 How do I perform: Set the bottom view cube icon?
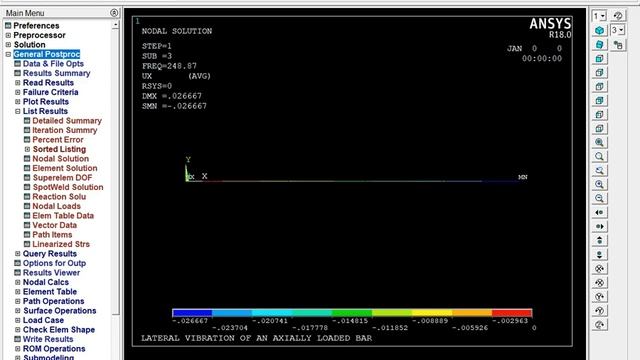(x=599, y=128)
